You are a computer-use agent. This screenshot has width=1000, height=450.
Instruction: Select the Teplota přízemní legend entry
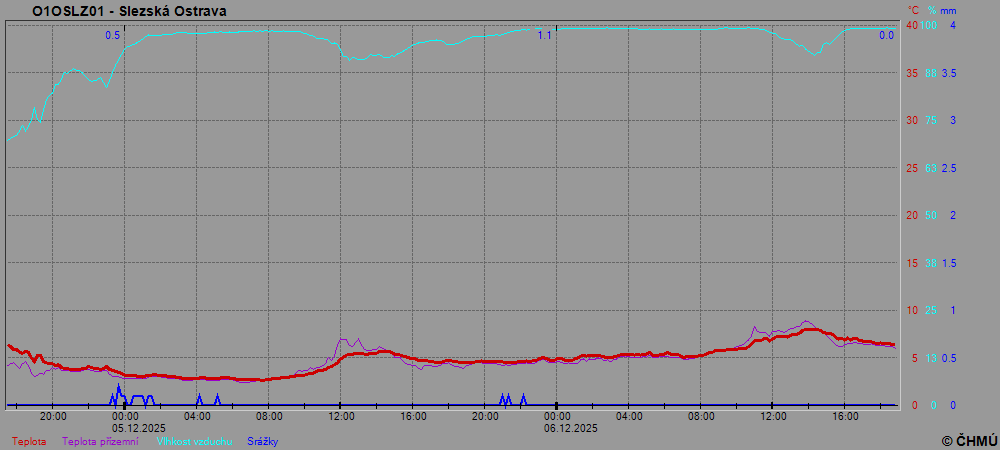click(x=100, y=441)
